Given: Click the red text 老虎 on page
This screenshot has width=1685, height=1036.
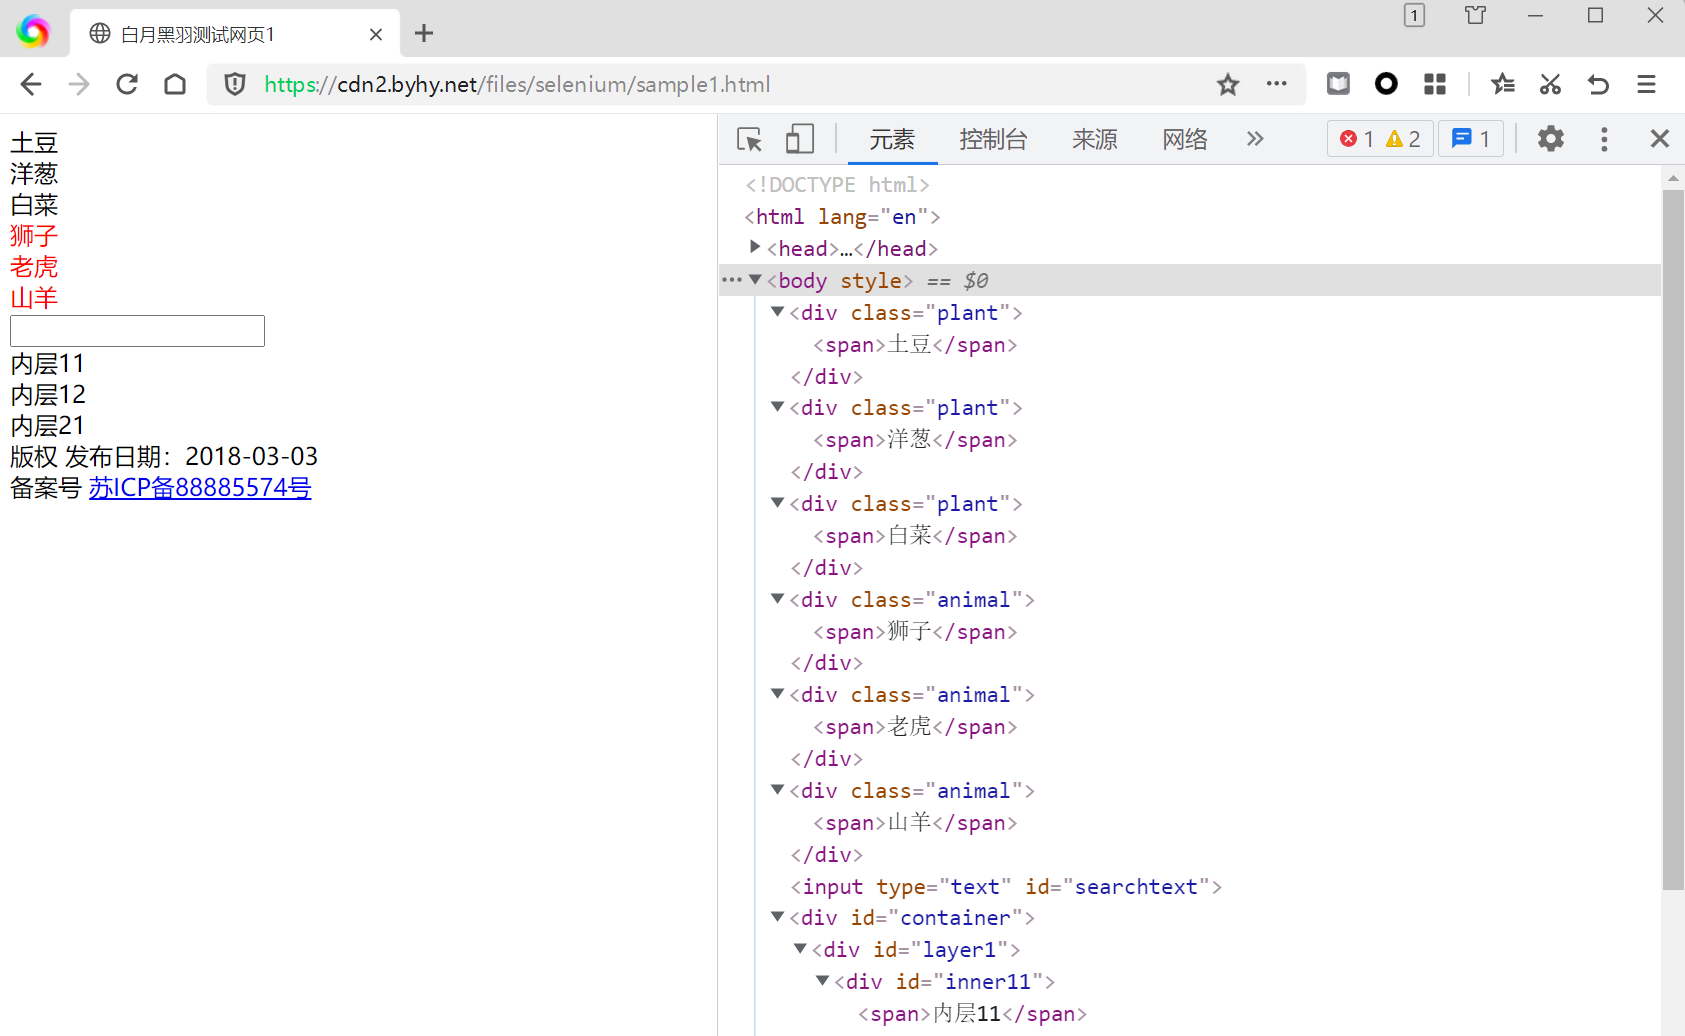Looking at the screenshot, I should 34,267.
